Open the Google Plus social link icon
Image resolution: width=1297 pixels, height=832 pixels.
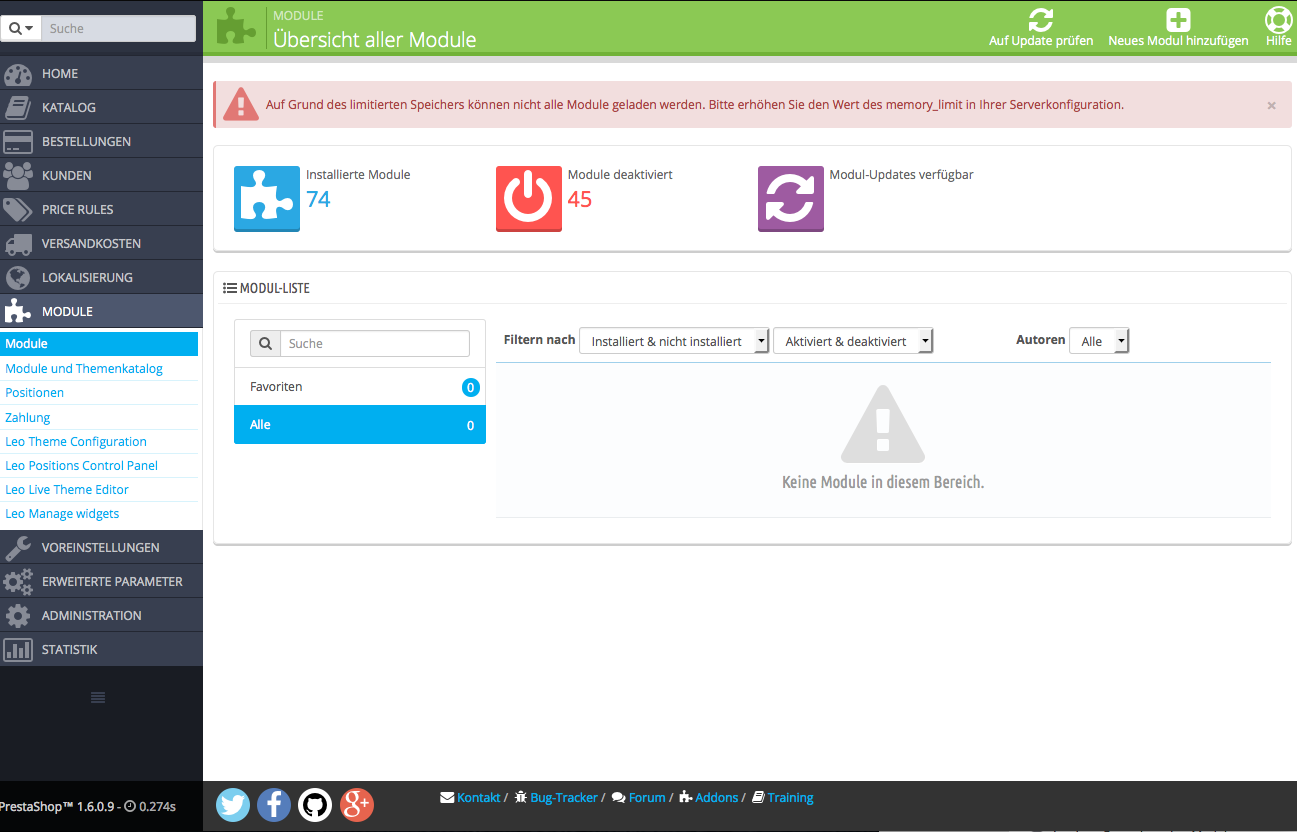tap(357, 804)
